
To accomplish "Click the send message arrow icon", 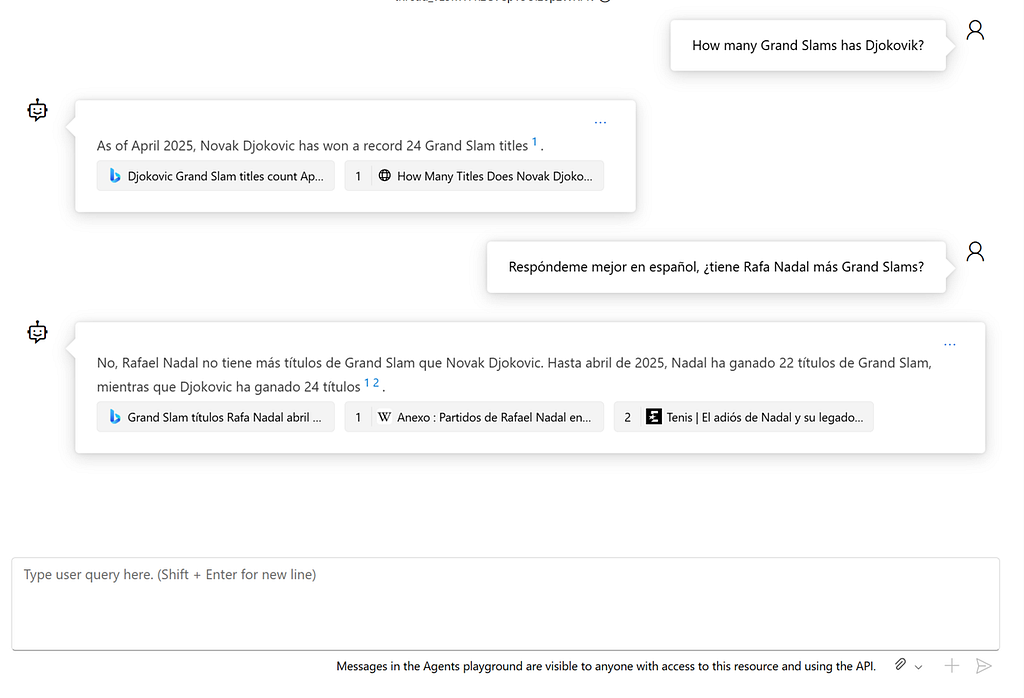I will 984,665.
